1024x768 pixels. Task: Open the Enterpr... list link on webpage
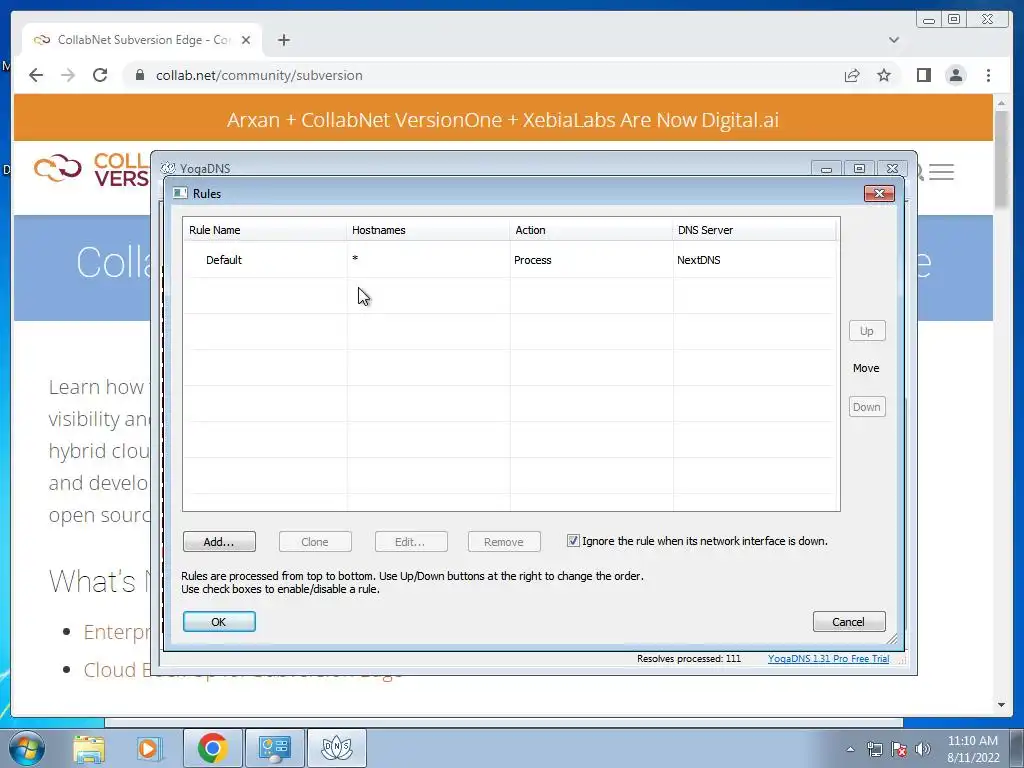pos(116,632)
